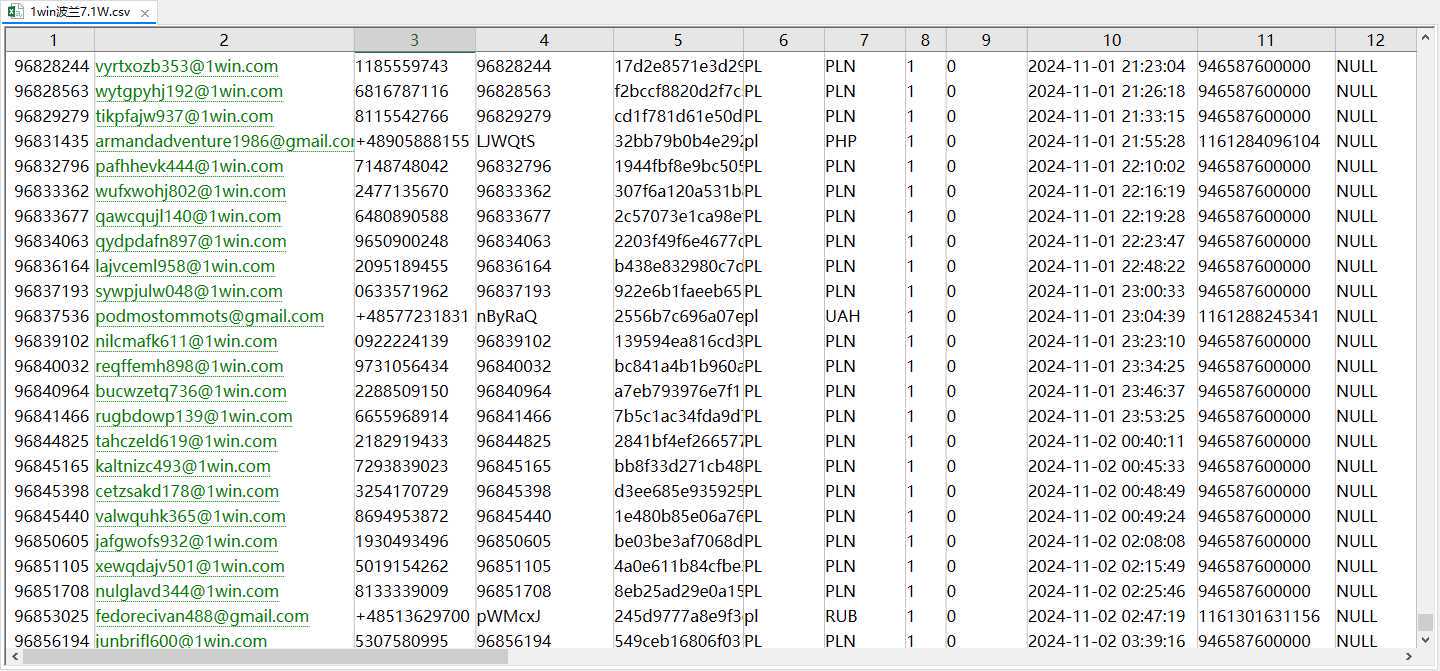Click the vertical scrollbar up arrow
1440x671 pixels.
pos(1426,37)
